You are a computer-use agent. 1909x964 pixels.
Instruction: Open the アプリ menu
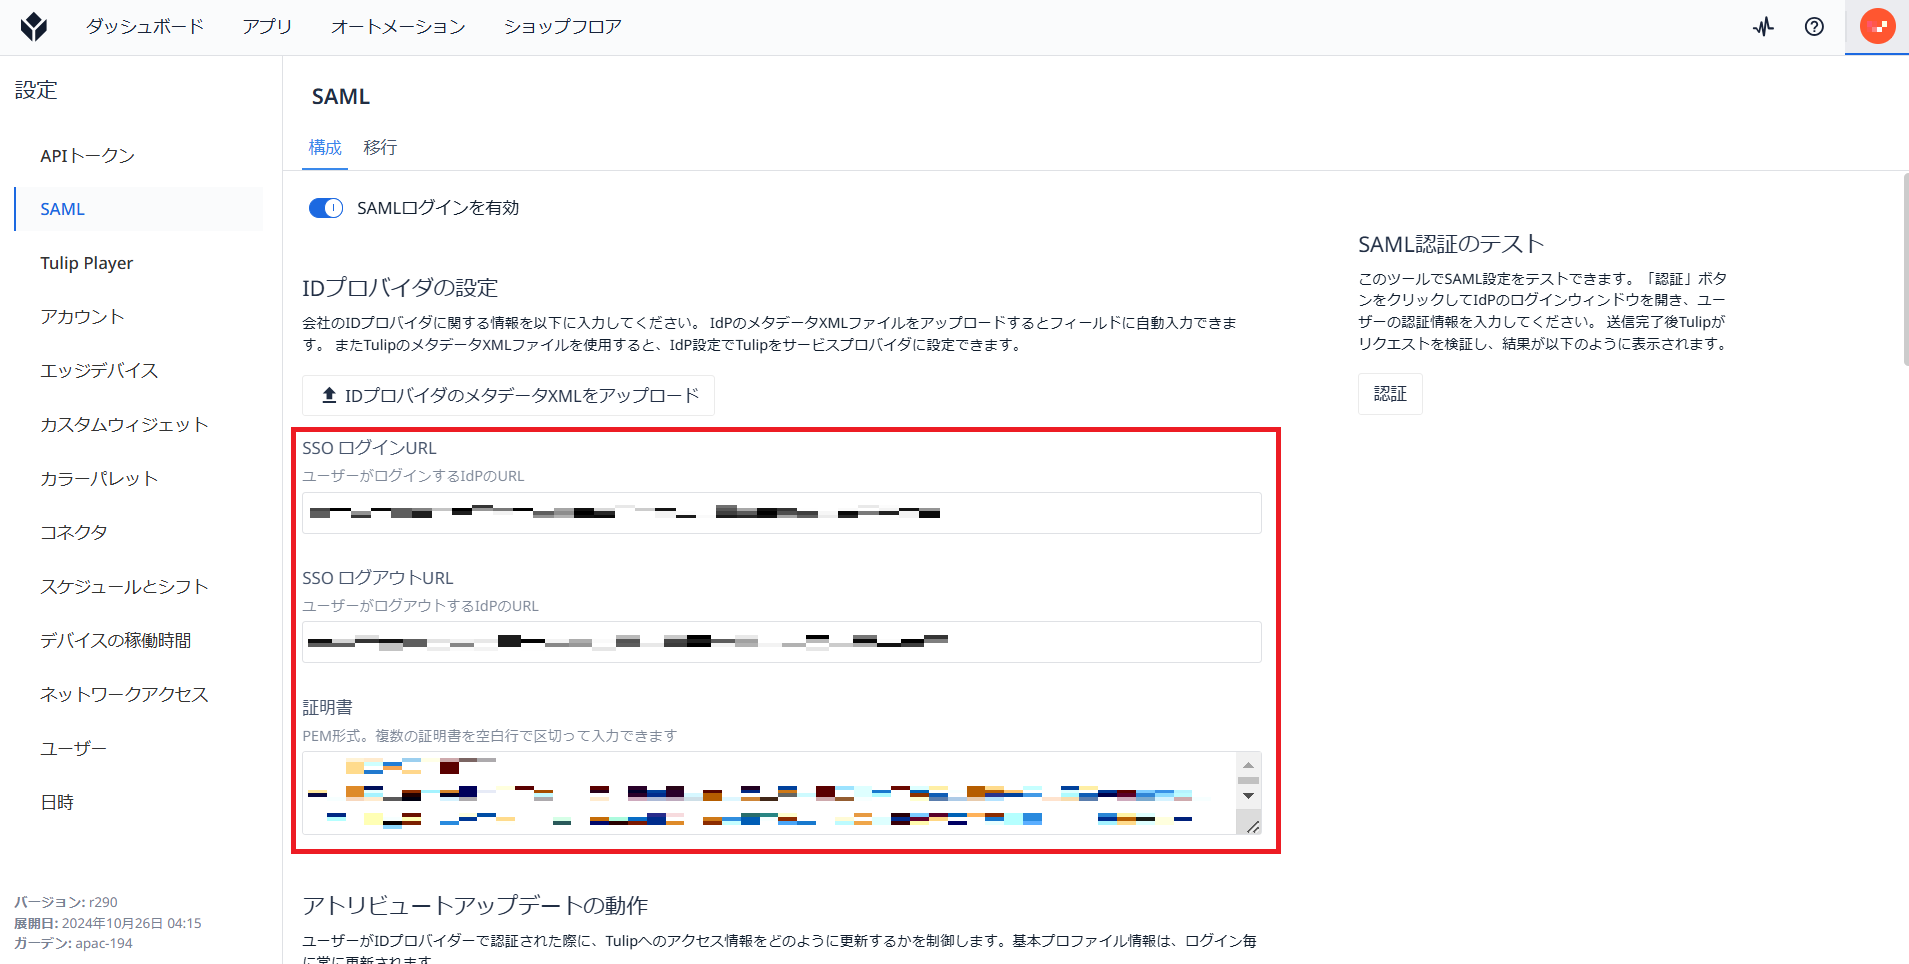[x=267, y=27]
